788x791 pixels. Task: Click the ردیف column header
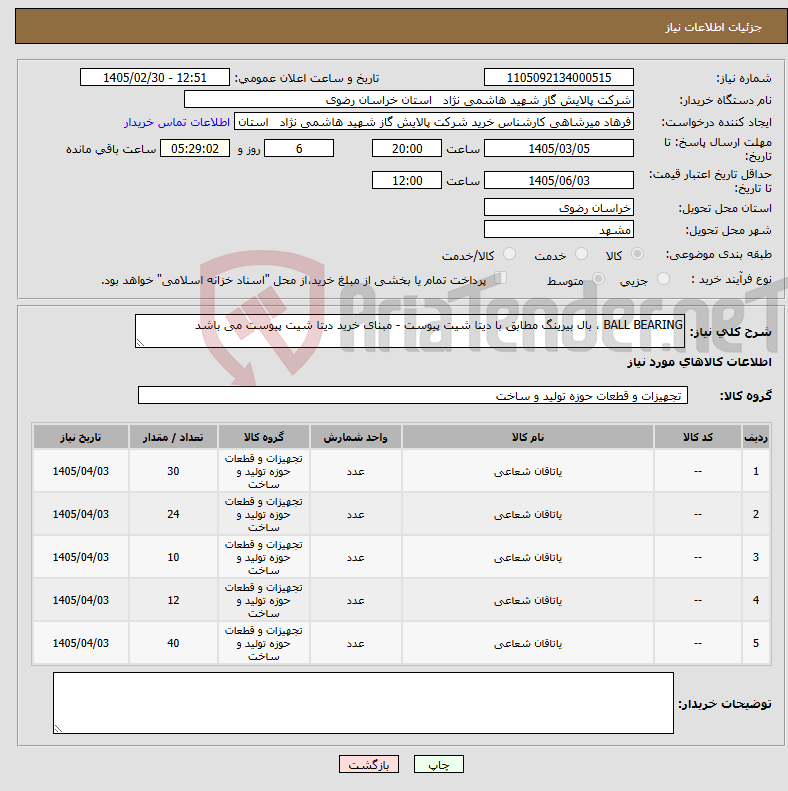(756, 437)
